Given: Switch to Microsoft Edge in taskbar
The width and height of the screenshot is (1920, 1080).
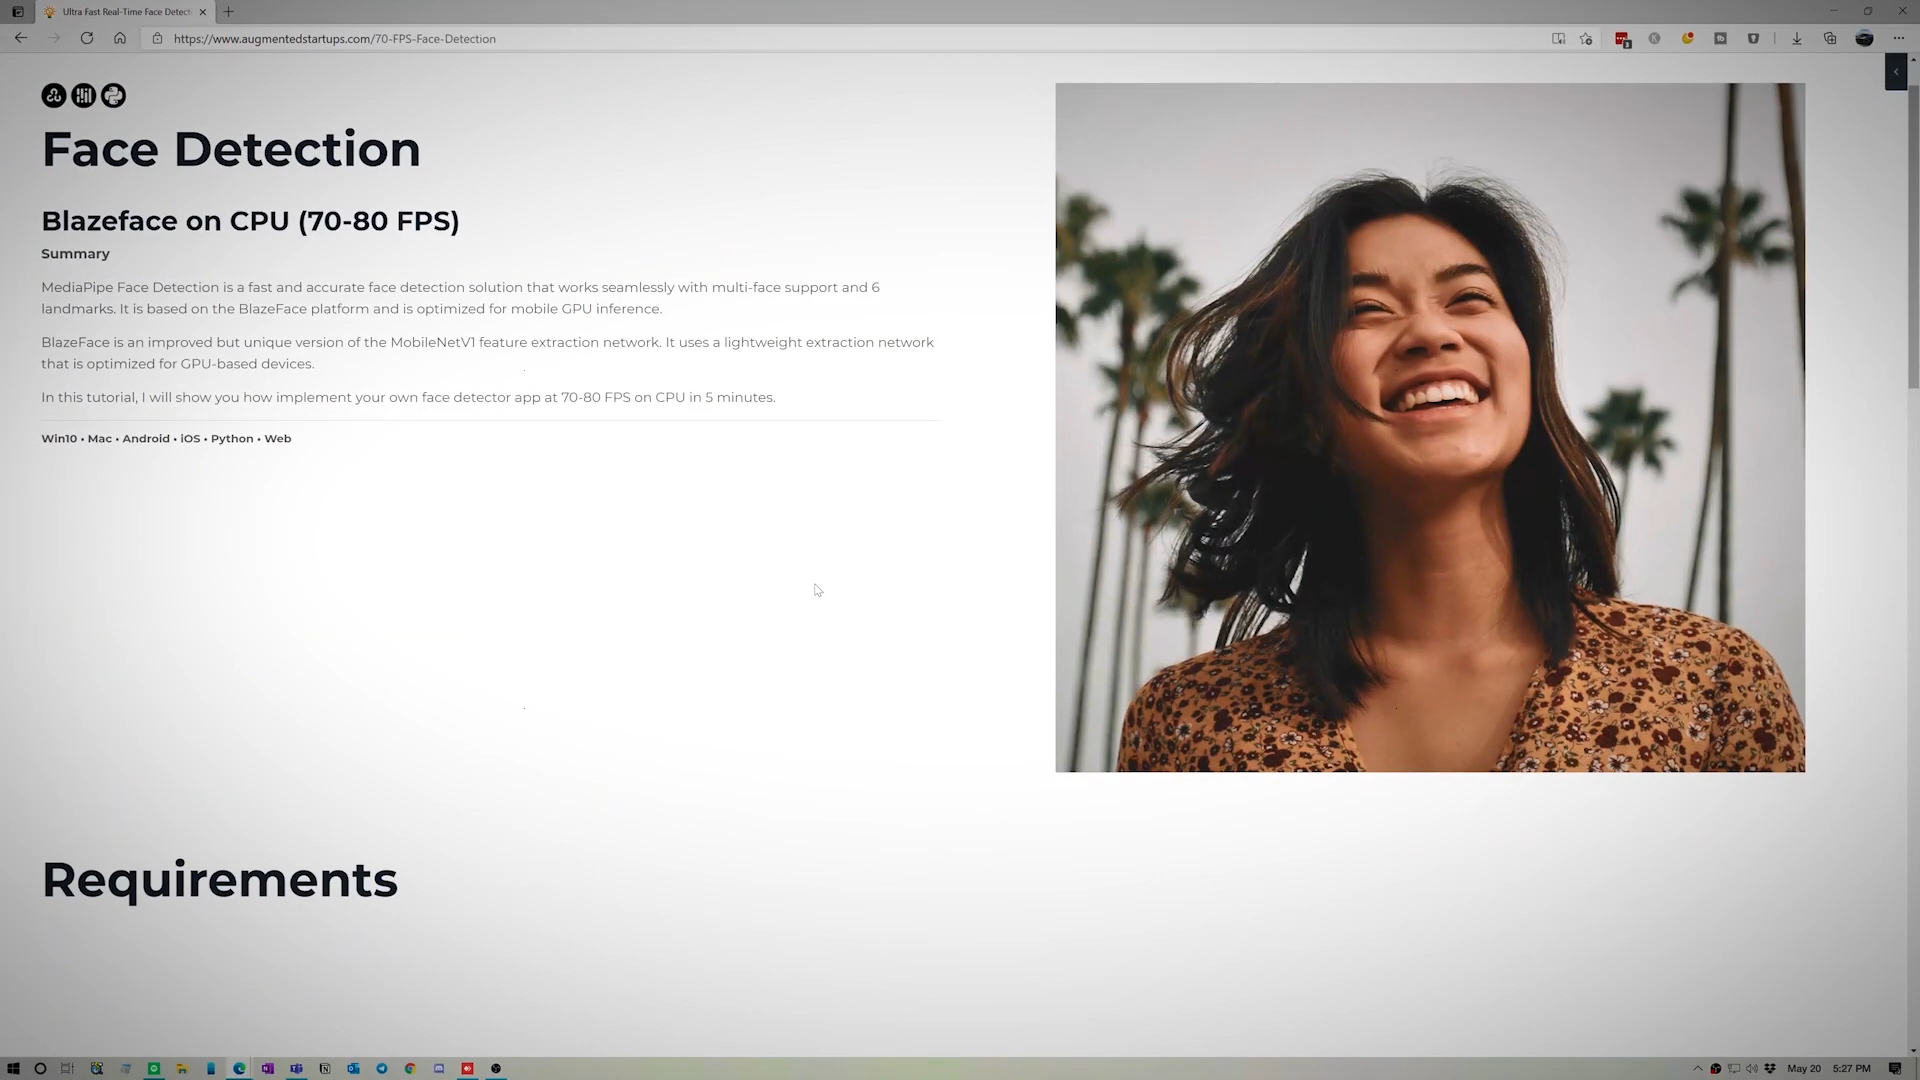Looking at the screenshot, I should pyautogui.click(x=239, y=1068).
